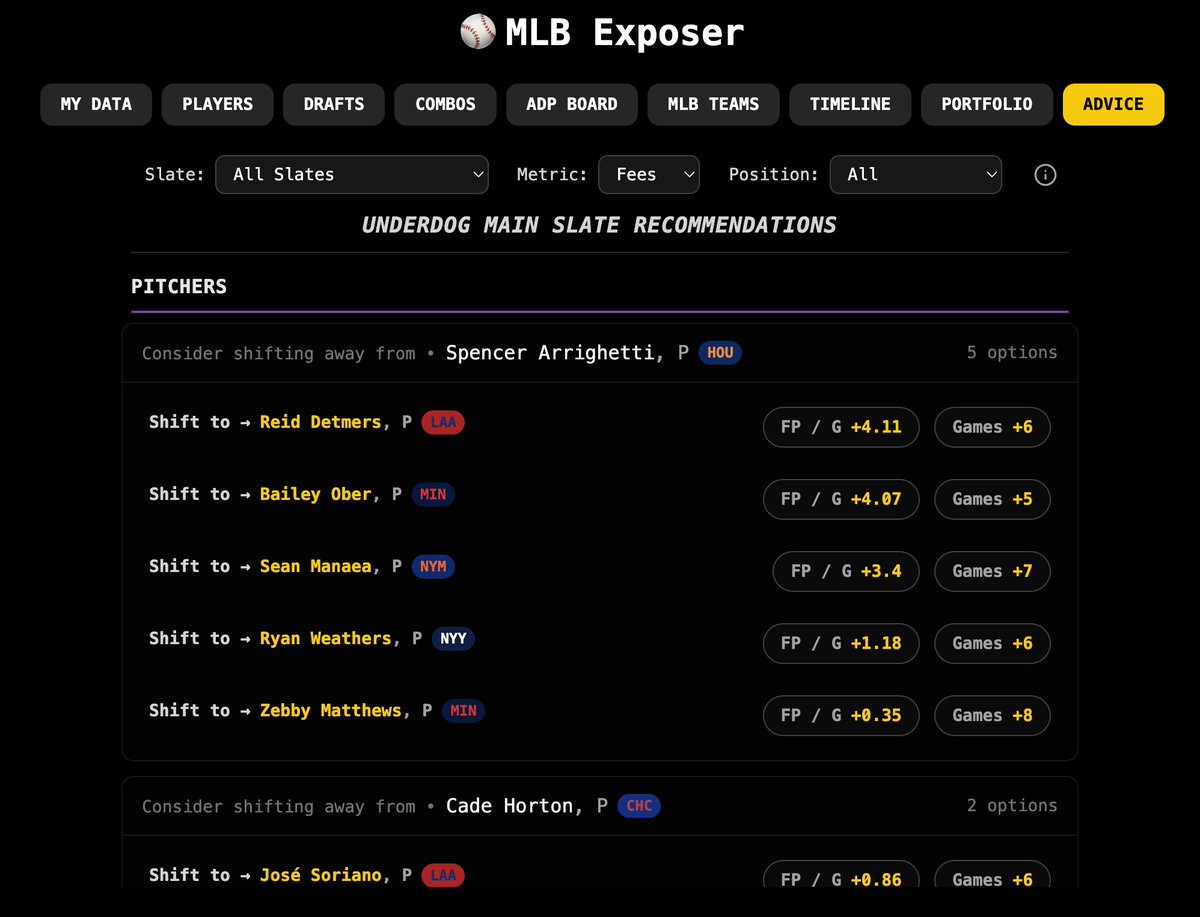Open the Sean Manaea player link

[315, 566]
